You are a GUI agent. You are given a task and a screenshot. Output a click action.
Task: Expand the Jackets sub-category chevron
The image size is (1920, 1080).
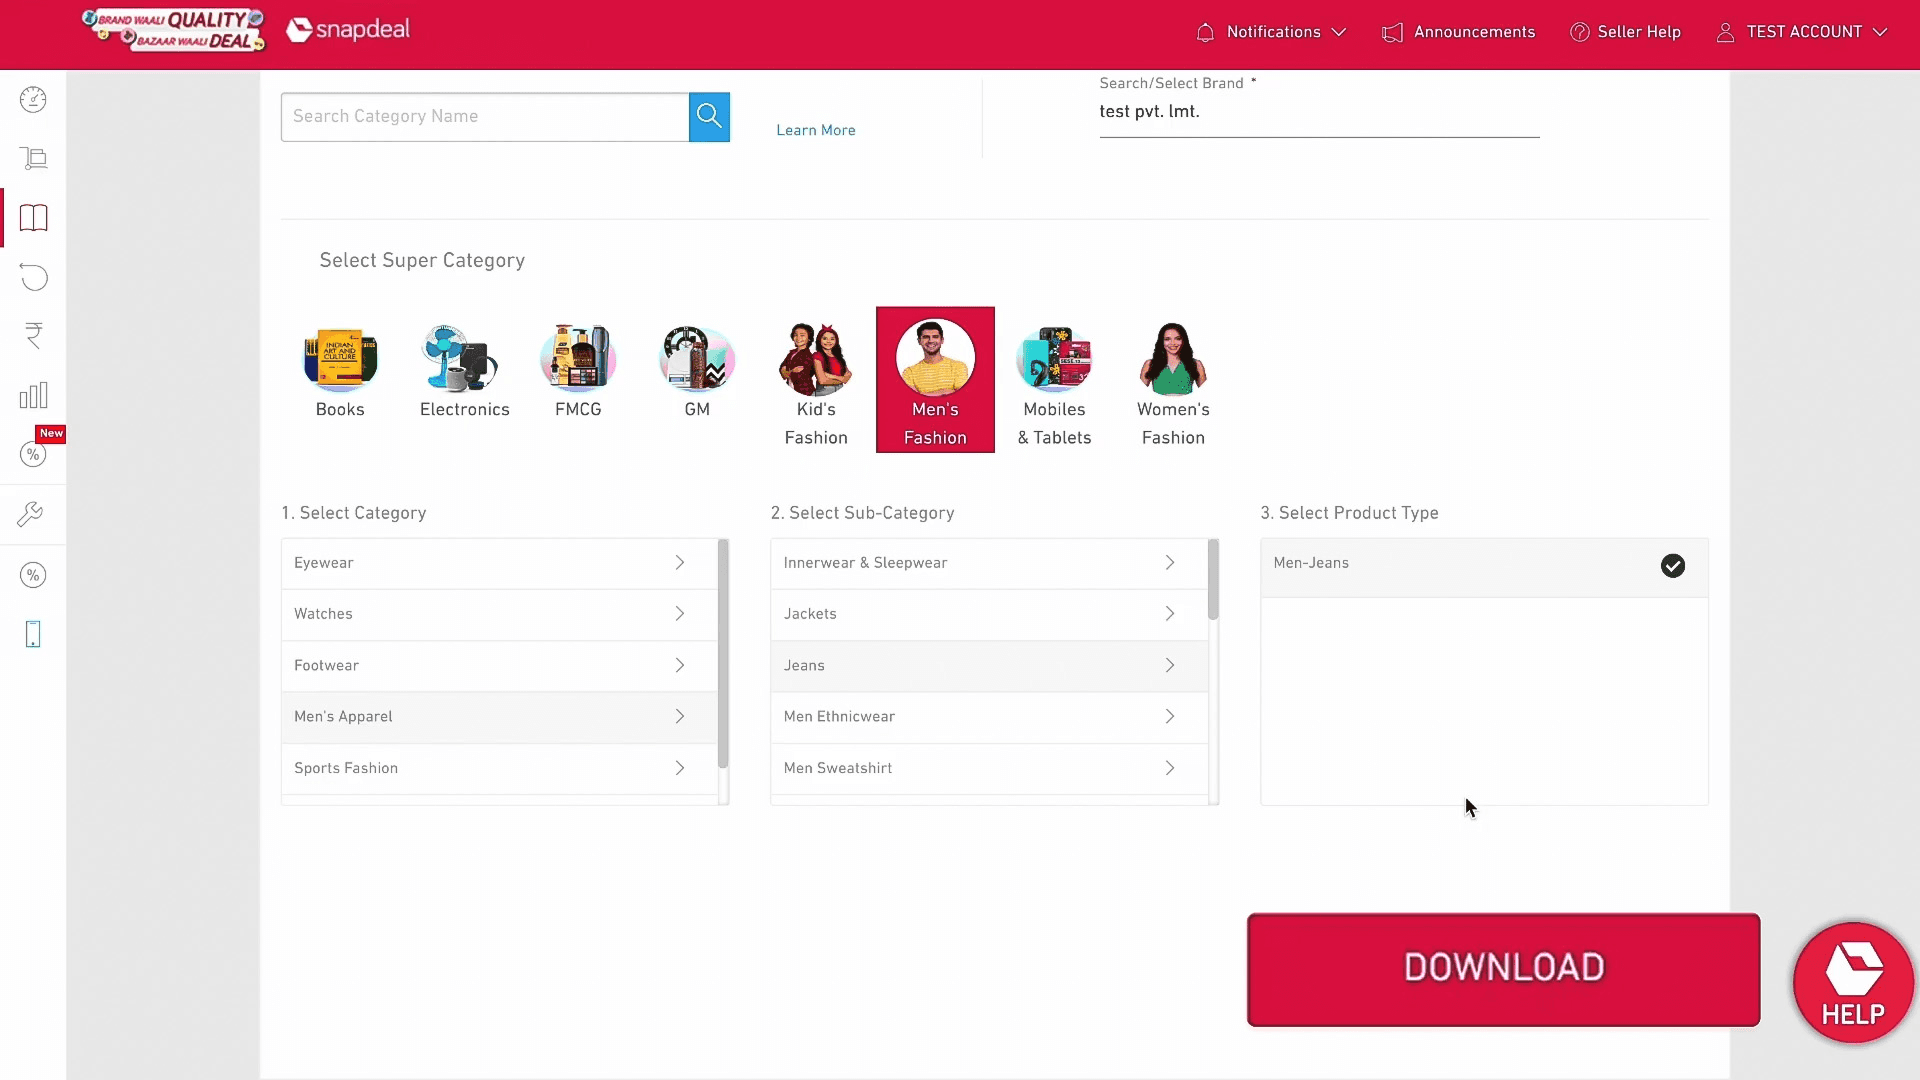(1169, 614)
